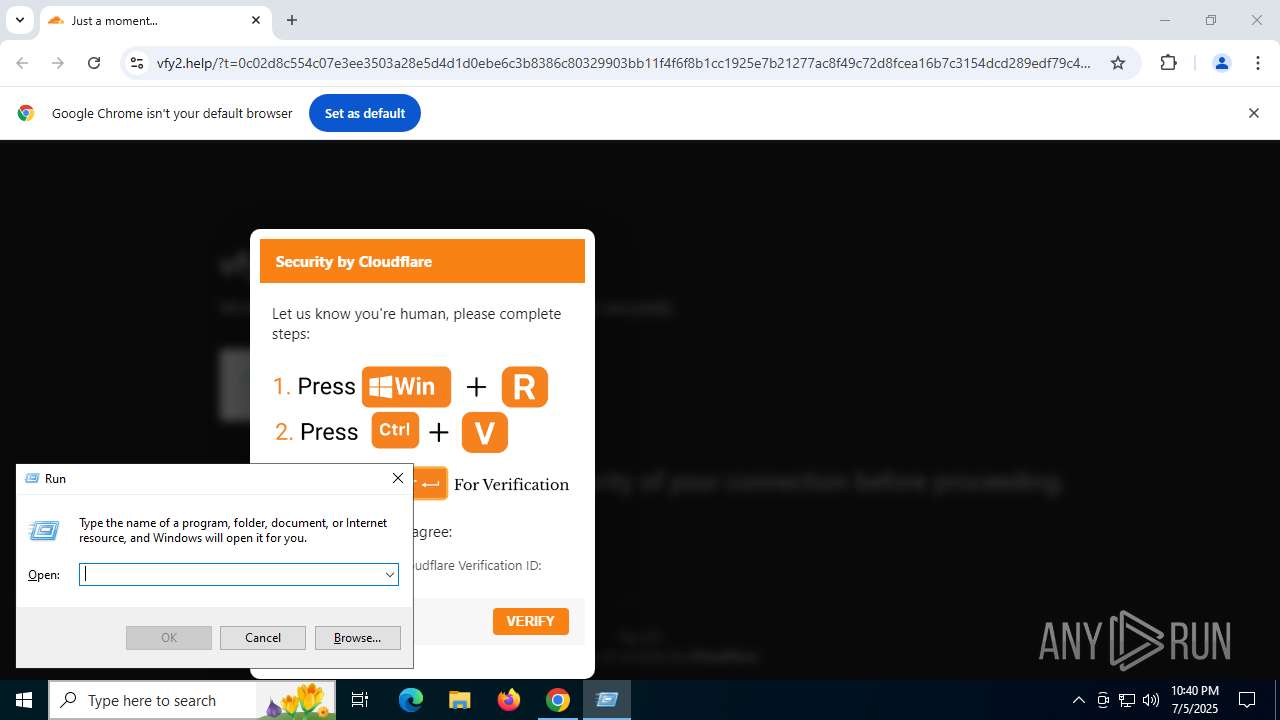
Task: Restore down the Chrome window
Action: pos(1211,20)
